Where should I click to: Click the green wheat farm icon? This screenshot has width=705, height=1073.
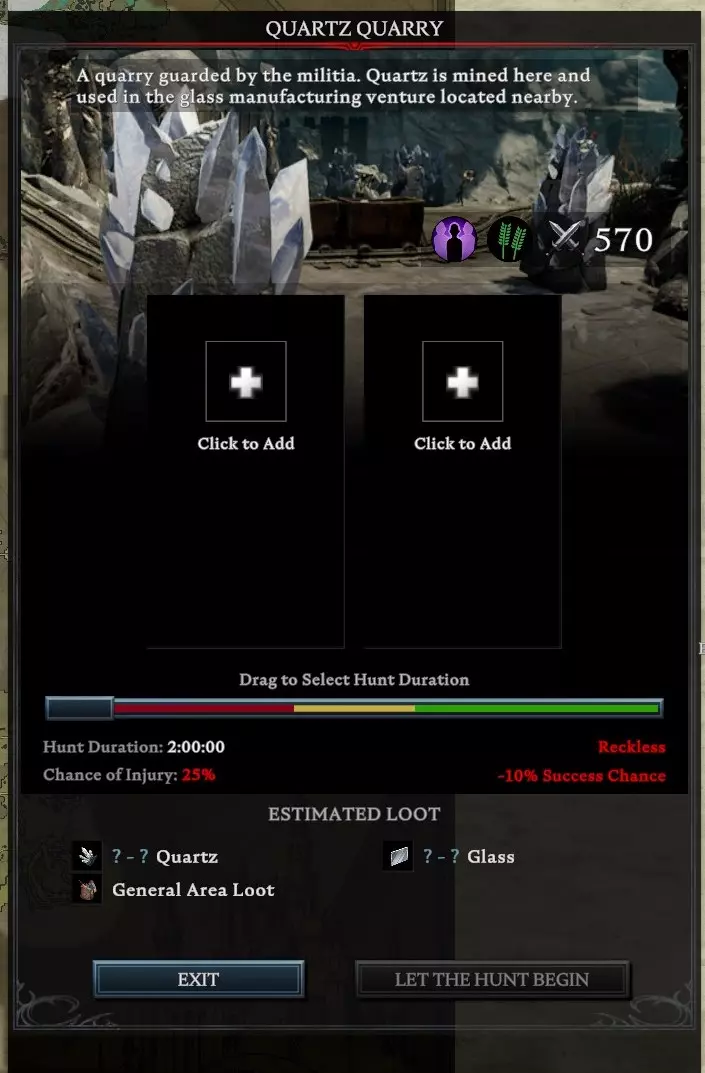[x=509, y=239]
